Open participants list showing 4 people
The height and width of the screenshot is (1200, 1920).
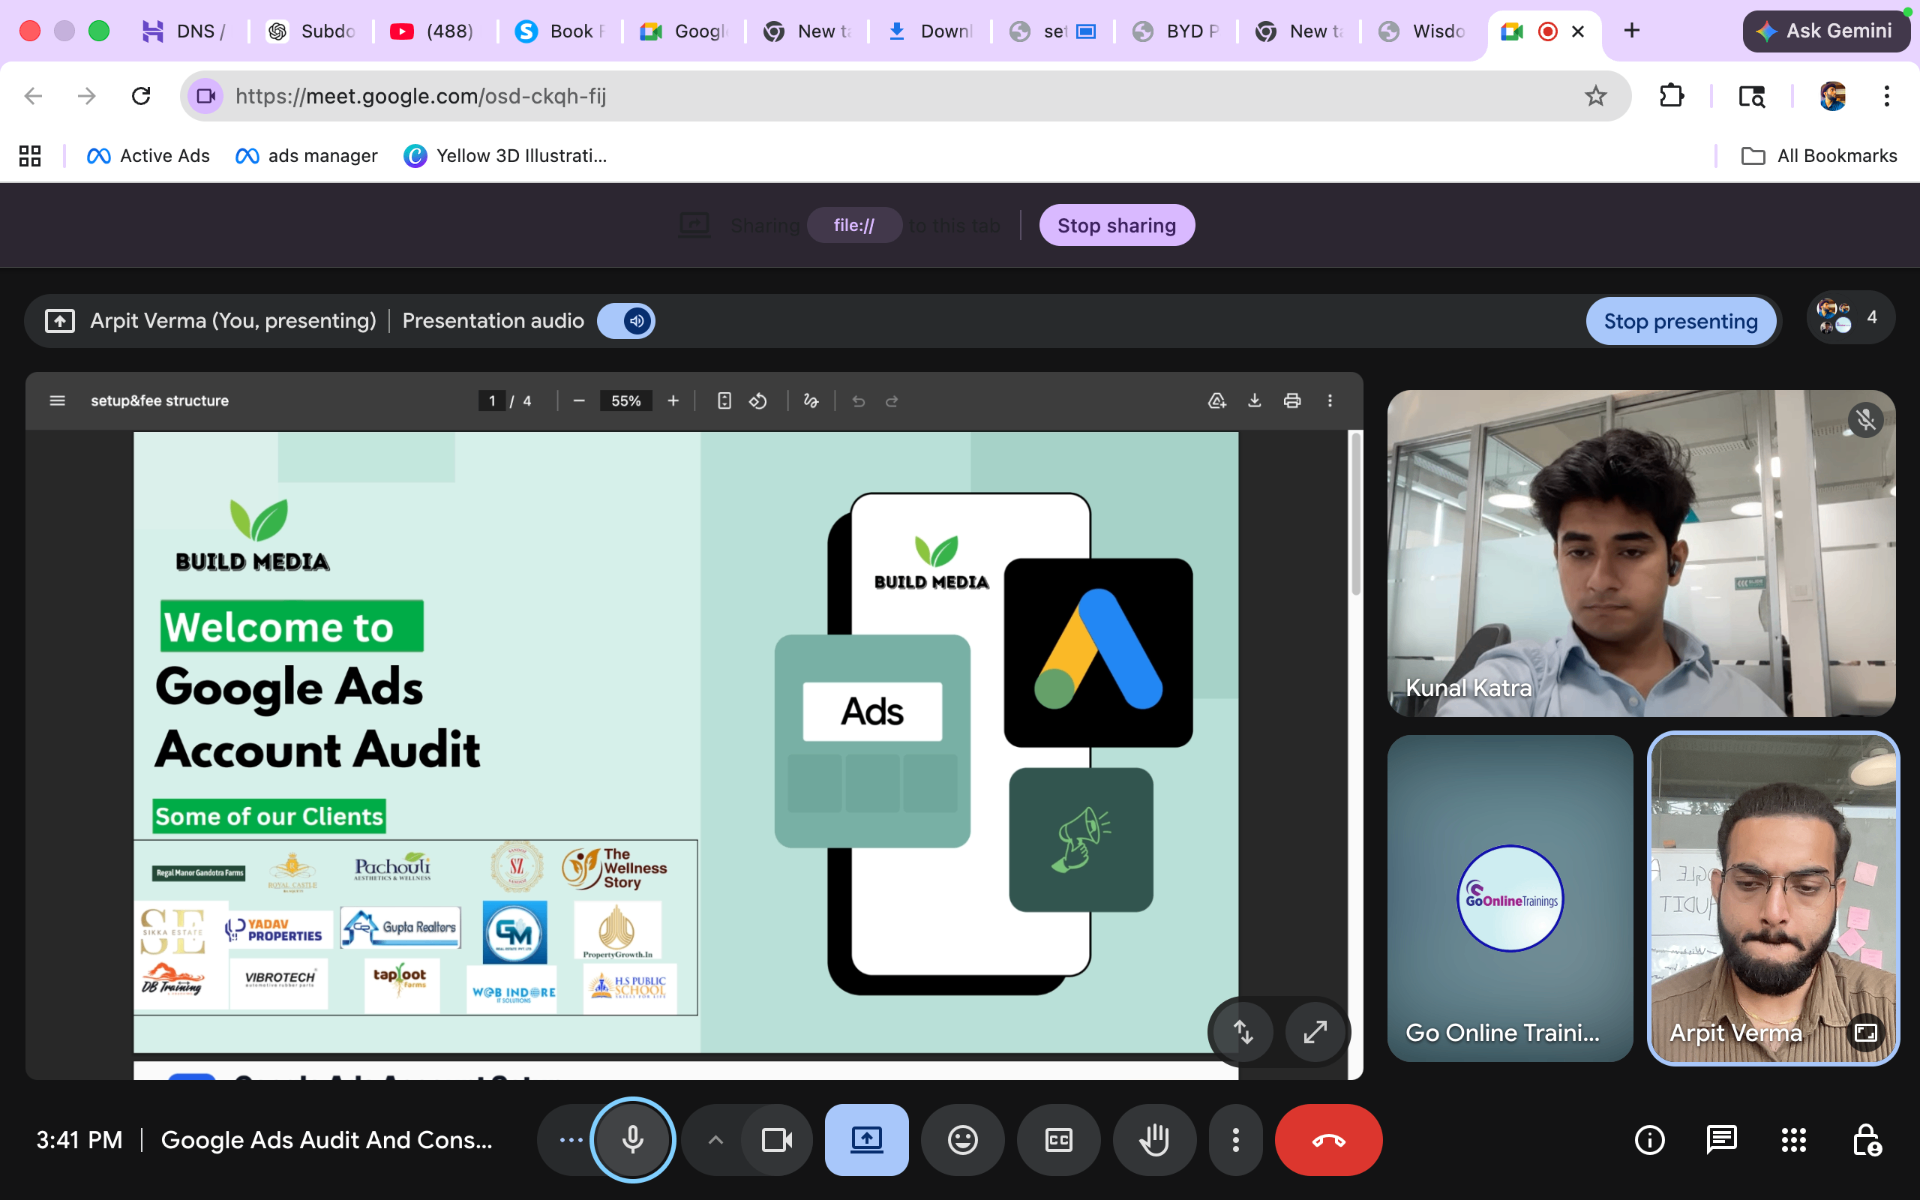pos(1850,318)
